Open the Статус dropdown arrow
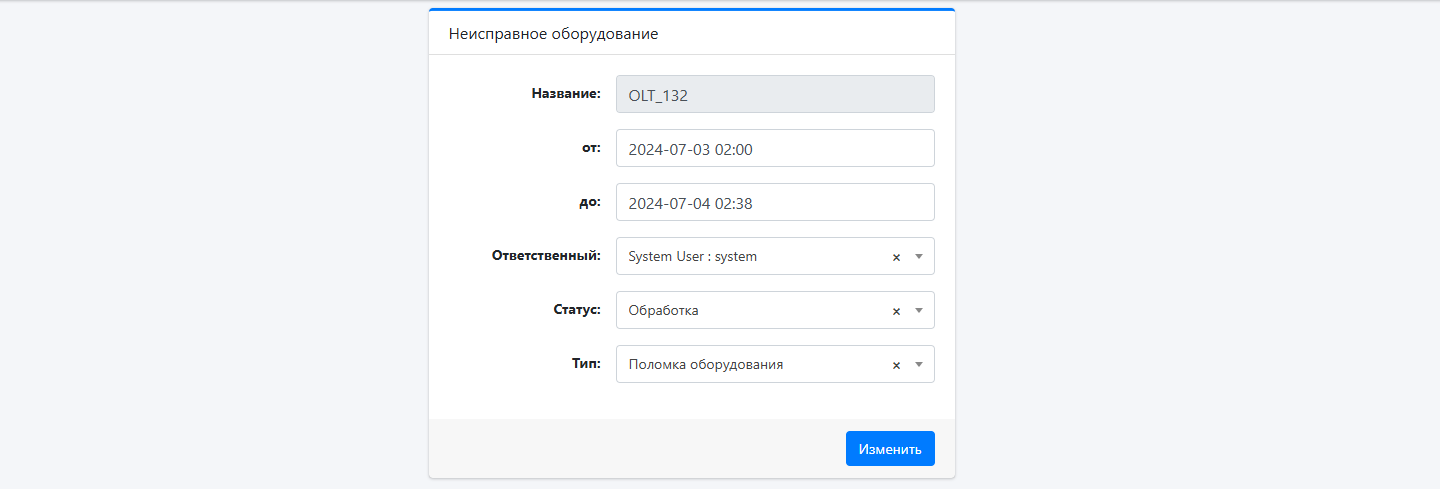Image resolution: width=1440 pixels, height=489 pixels. (919, 310)
